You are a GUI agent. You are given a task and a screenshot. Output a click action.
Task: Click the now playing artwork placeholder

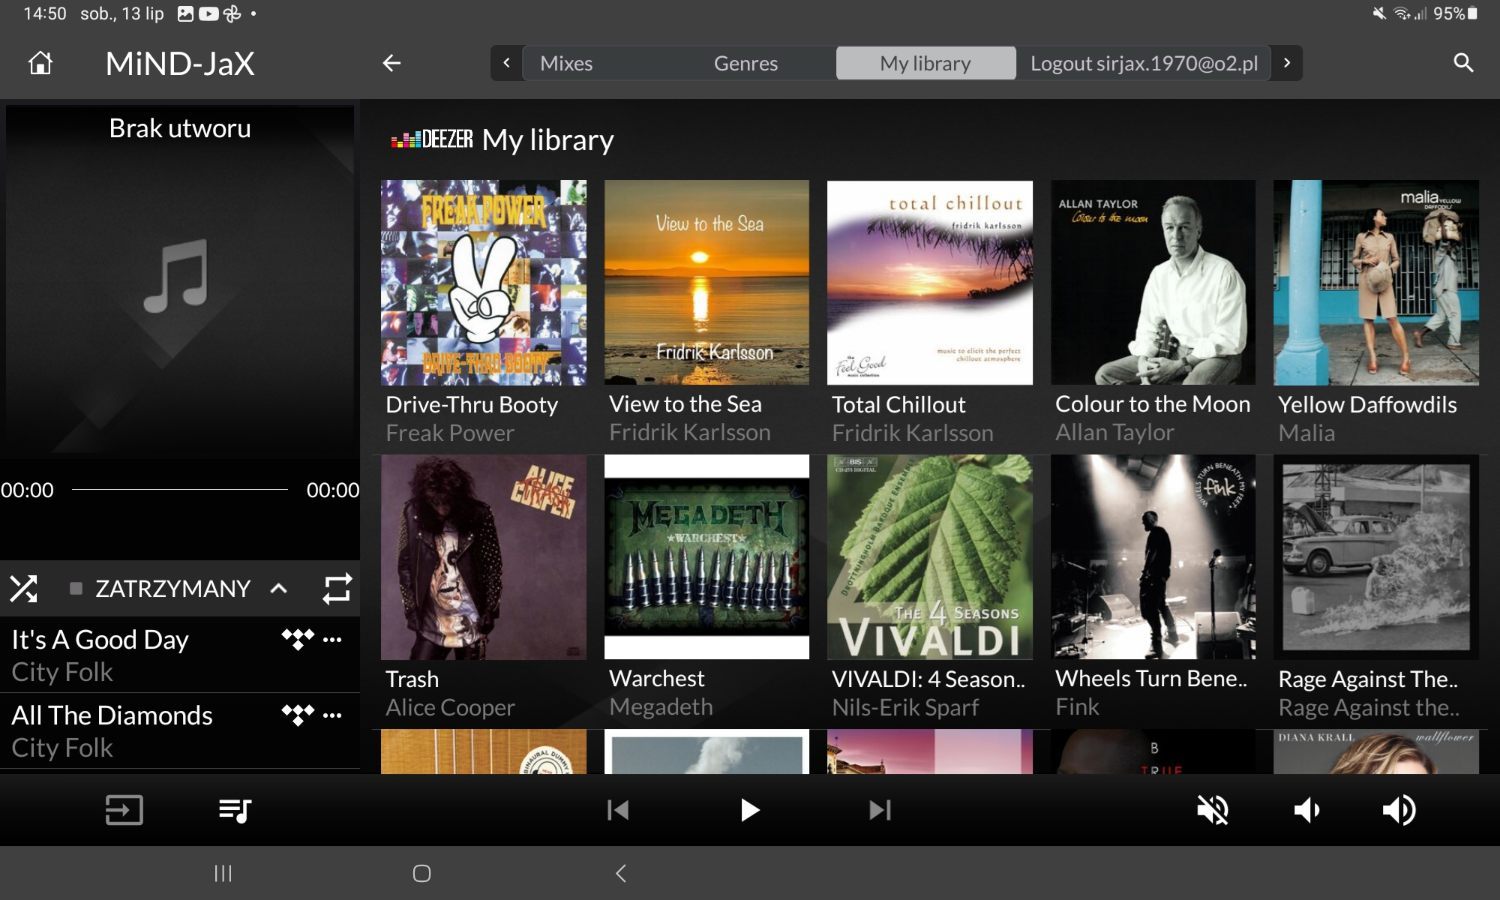click(180, 282)
